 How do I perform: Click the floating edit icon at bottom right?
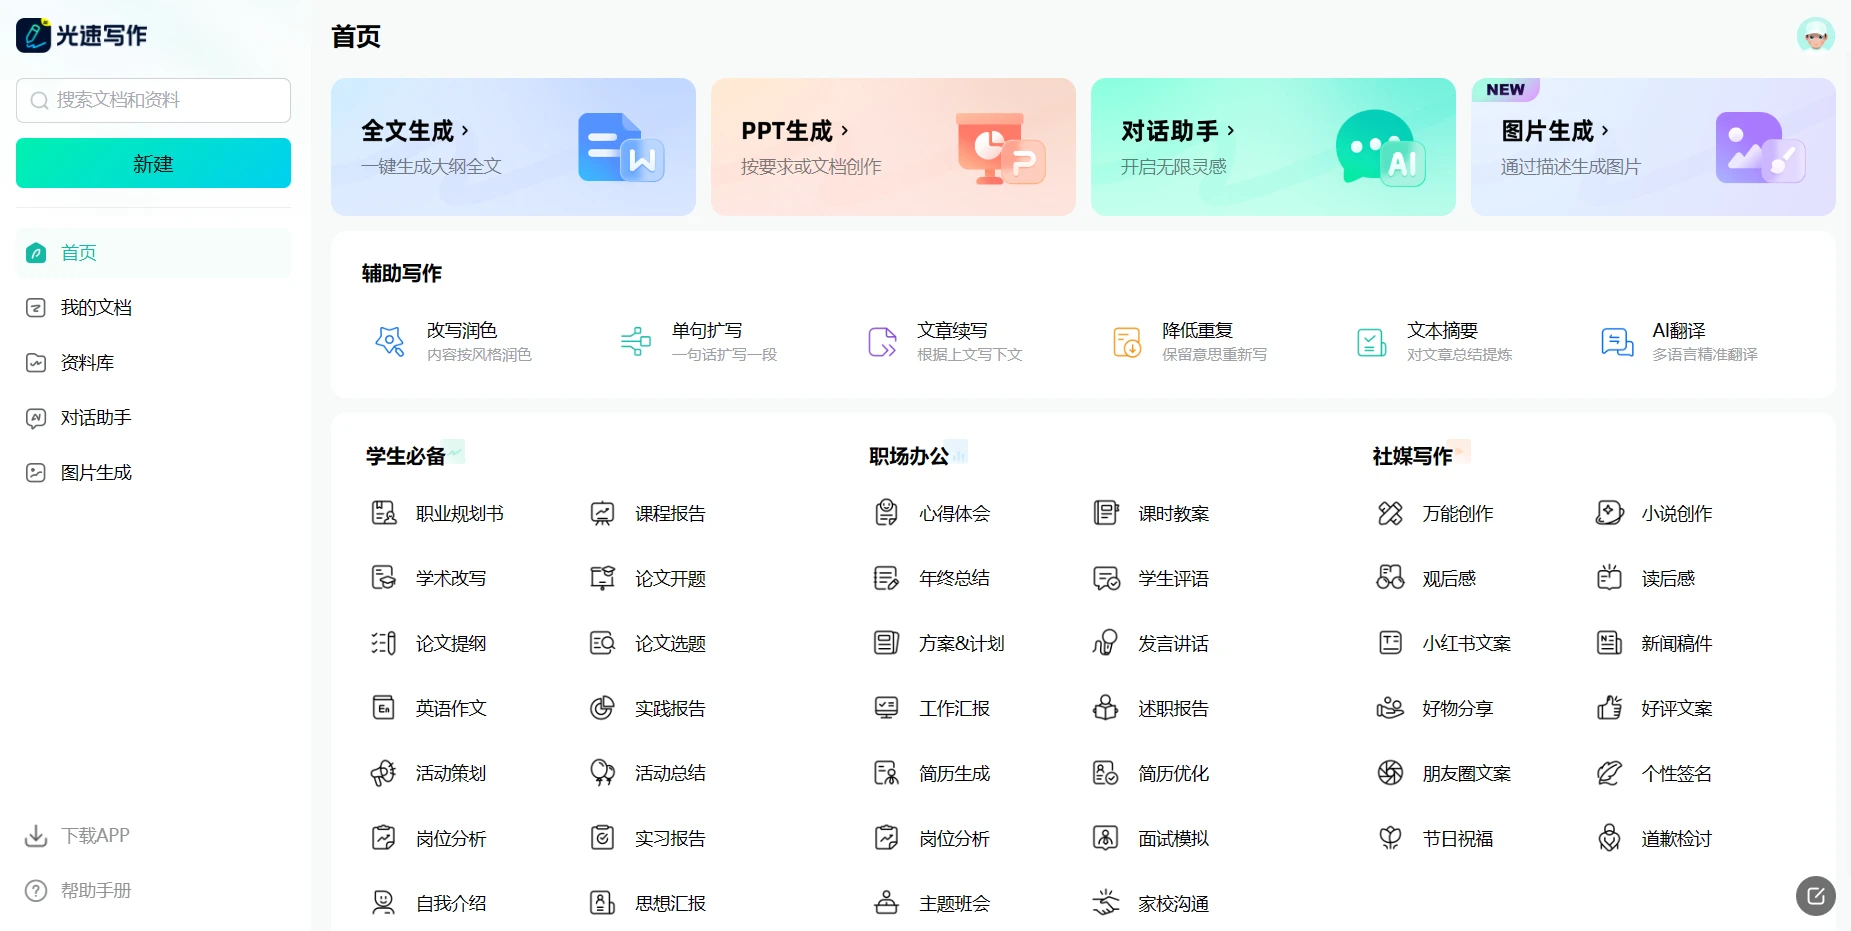point(1815,896)
